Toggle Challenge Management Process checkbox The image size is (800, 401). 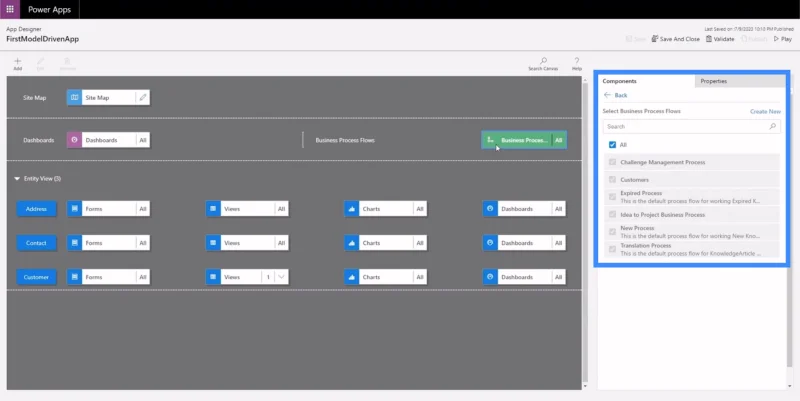[612, 162]
